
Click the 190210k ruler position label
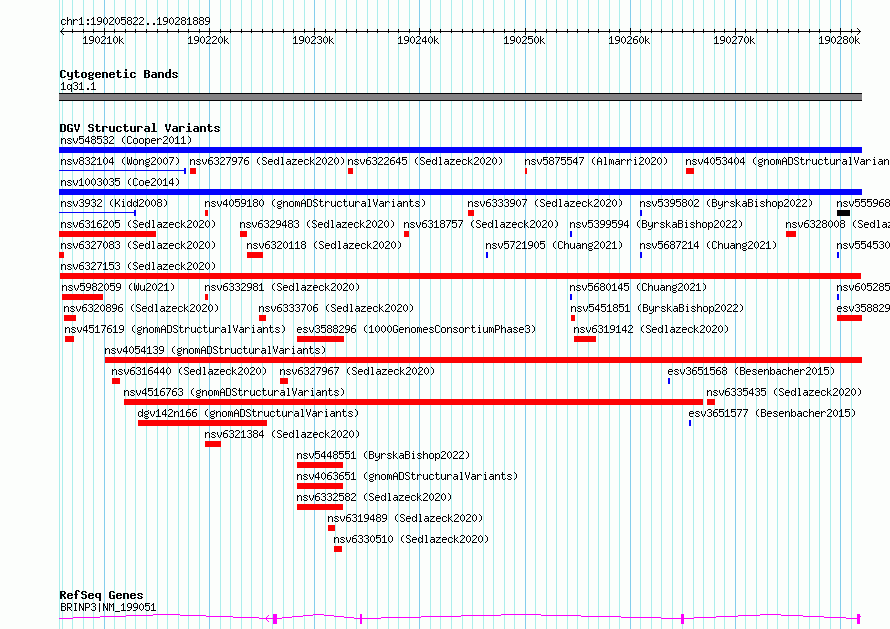pos(103,40)
